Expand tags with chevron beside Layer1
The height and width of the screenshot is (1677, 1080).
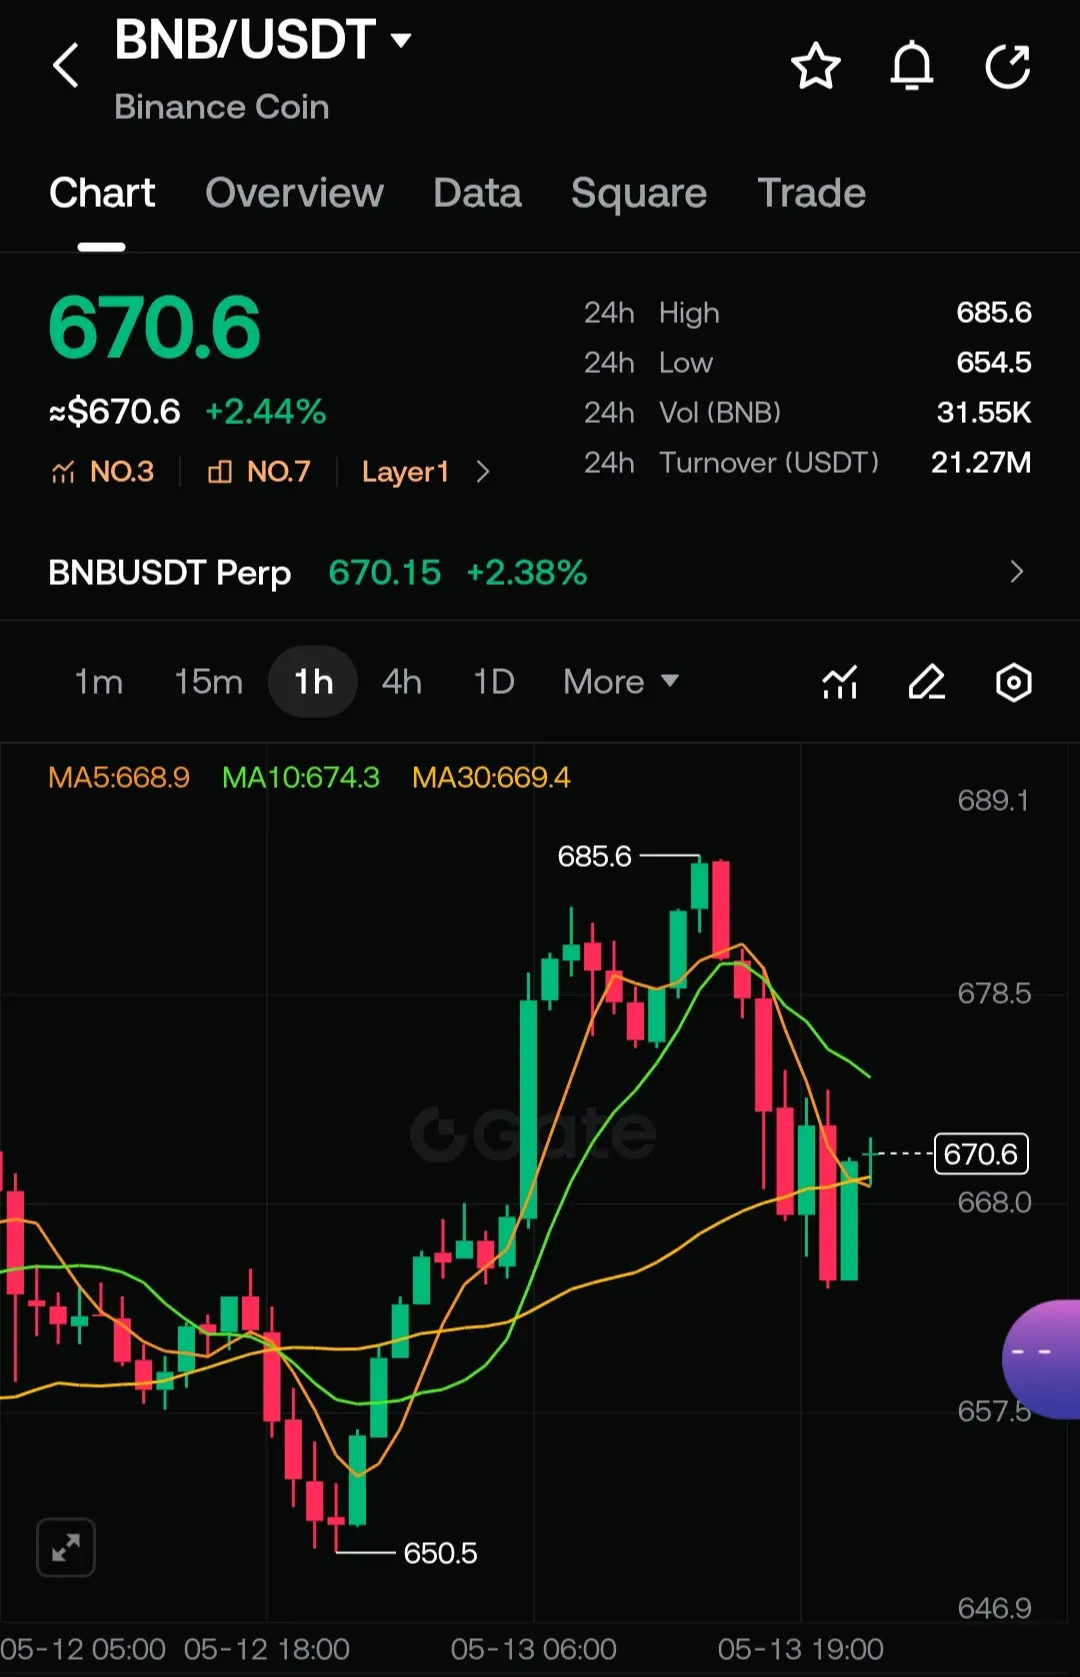click(x=483, y=471)
